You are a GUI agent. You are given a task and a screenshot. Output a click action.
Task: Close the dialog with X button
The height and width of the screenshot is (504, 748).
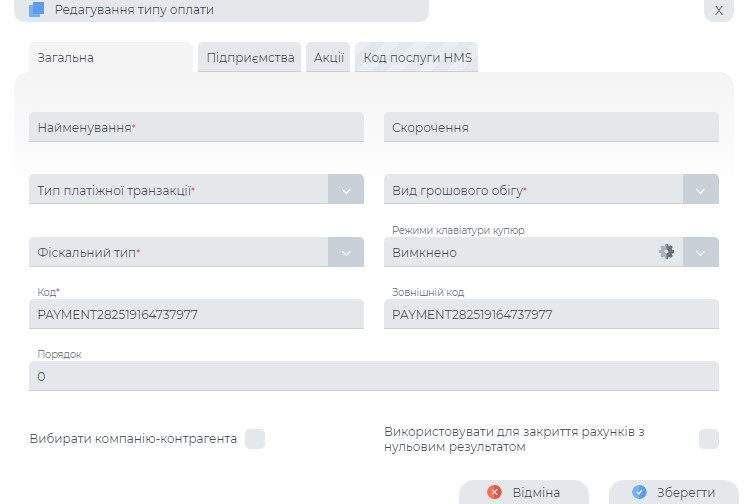(x=718, y=10)
